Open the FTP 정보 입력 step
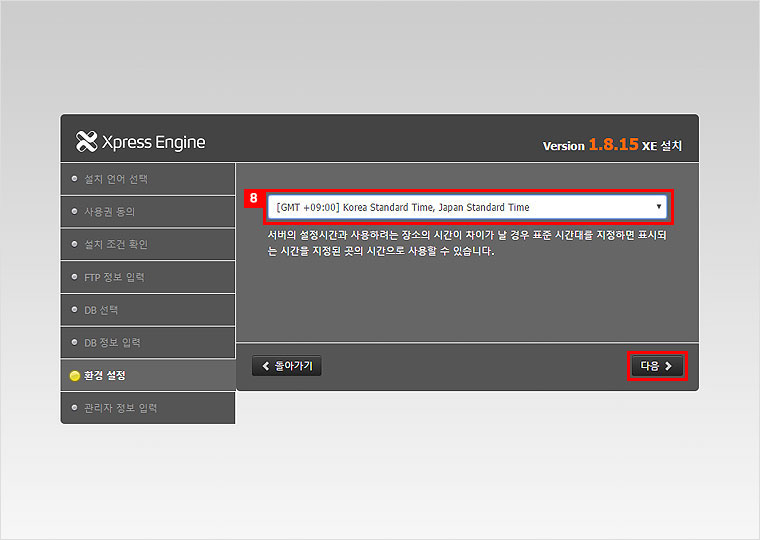 114,277
